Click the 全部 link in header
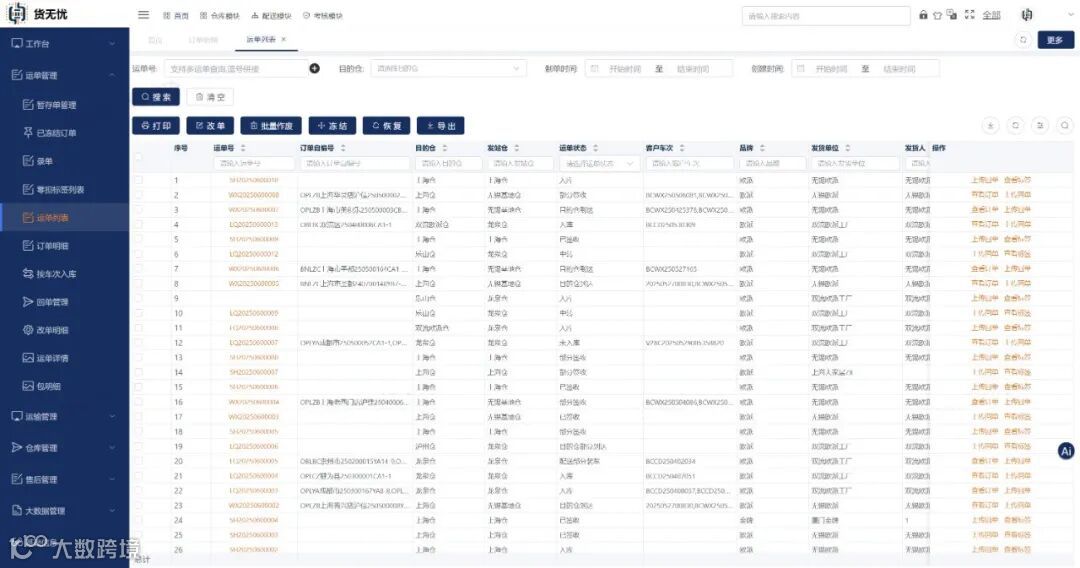The height and width of the screenshot is (568, 1080). [991, 14]
